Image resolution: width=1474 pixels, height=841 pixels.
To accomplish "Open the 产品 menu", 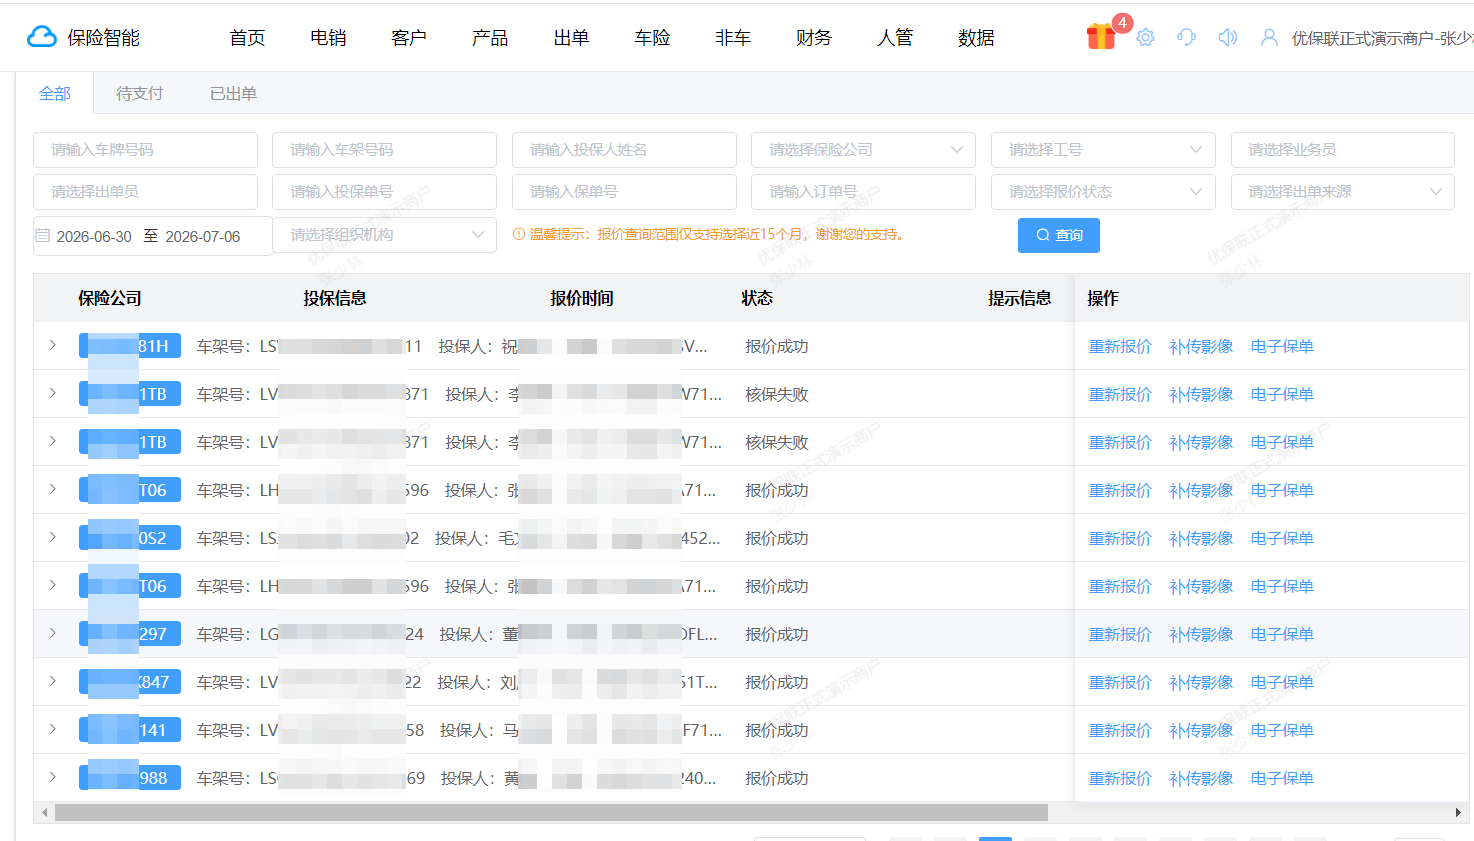I will tap(490, 38).
